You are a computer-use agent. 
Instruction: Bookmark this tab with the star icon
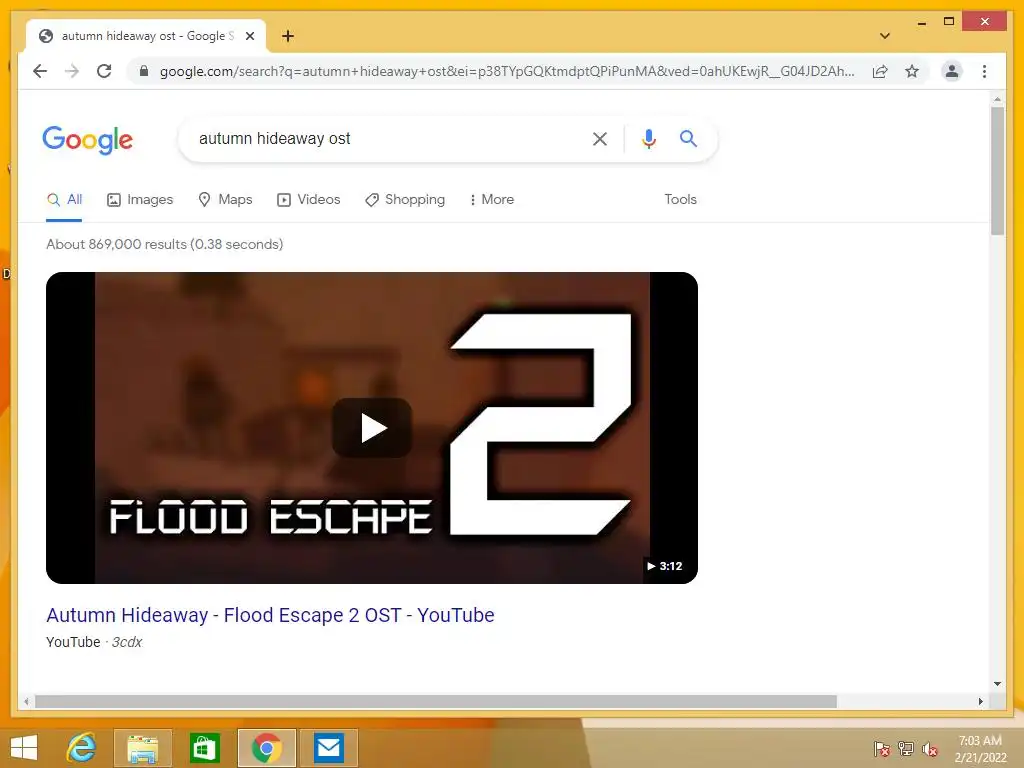(912, 71)
